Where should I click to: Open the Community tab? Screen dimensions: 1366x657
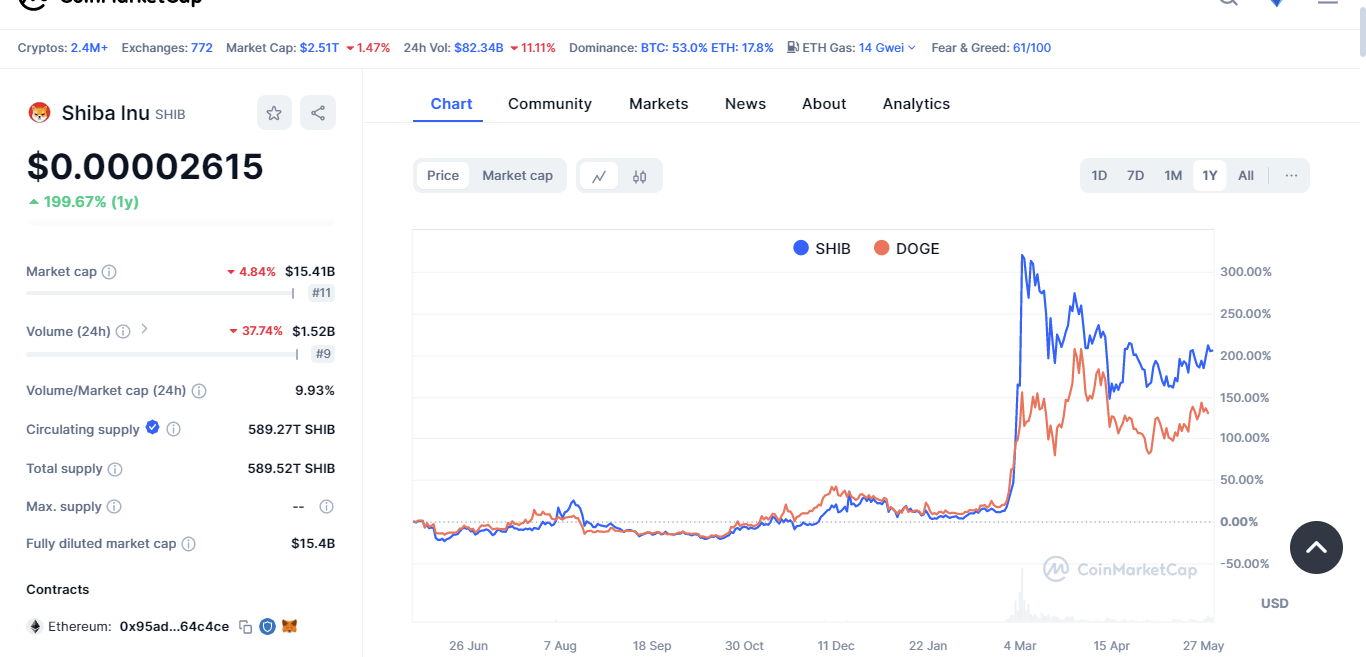click(x=550, y=104)
